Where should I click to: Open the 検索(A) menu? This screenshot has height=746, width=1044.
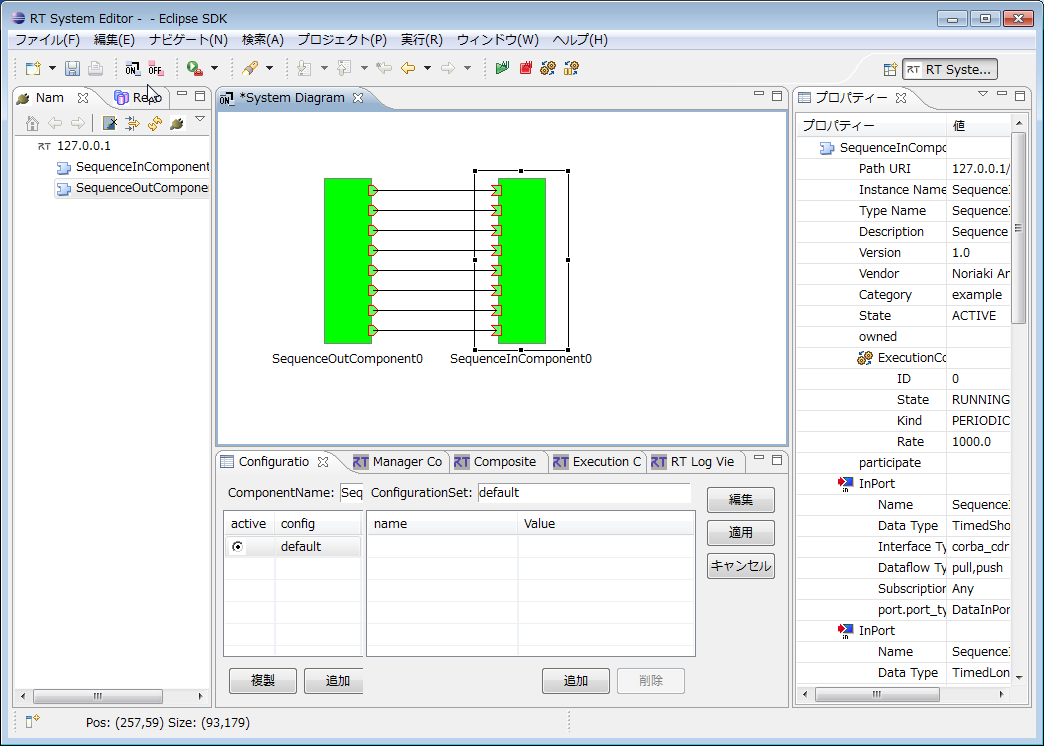pyautogui.click(x=262, y=40)
